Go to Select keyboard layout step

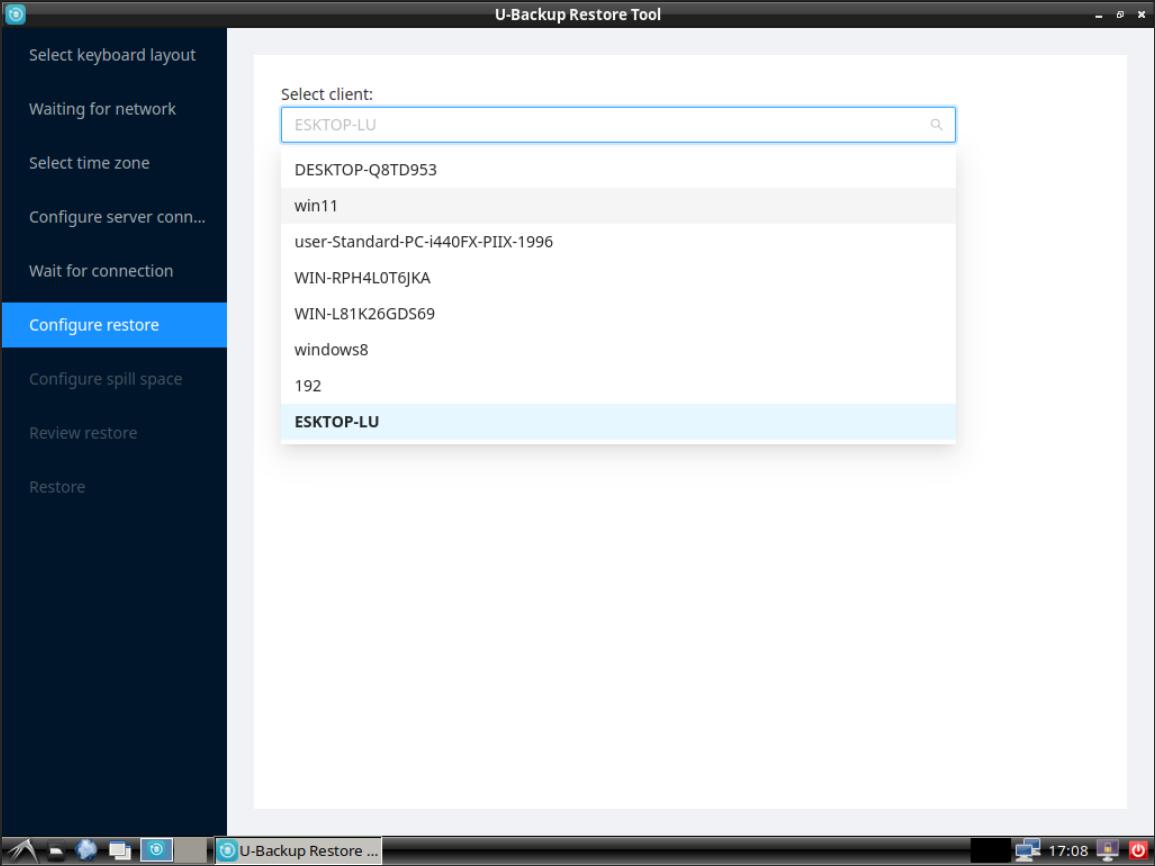click(x=112, y=55)
